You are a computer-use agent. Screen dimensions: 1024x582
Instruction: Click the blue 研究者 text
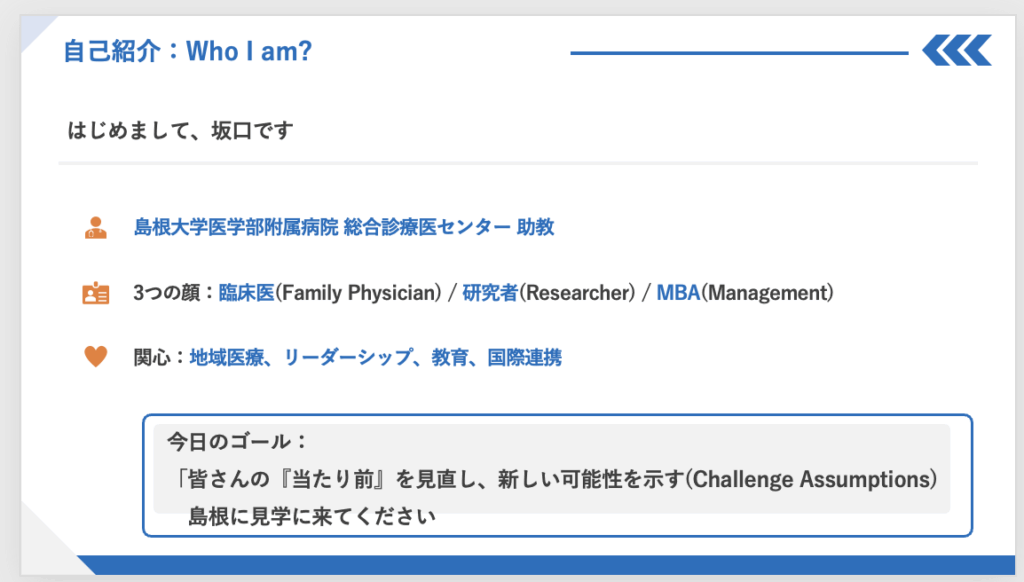pos(490,294)
